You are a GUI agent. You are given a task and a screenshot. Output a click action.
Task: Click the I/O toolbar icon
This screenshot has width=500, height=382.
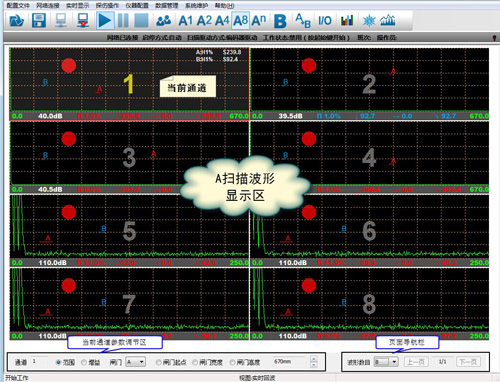(x=324, y=21)
